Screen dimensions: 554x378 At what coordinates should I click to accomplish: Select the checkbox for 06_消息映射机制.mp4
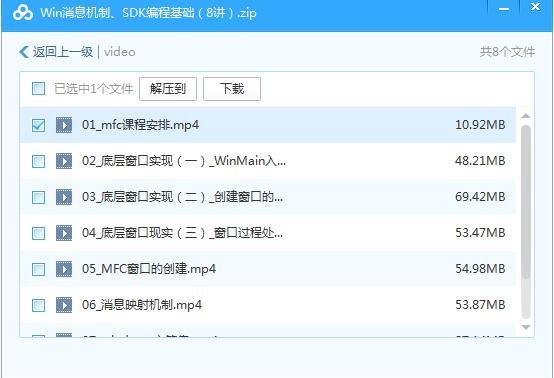point(38,305)
